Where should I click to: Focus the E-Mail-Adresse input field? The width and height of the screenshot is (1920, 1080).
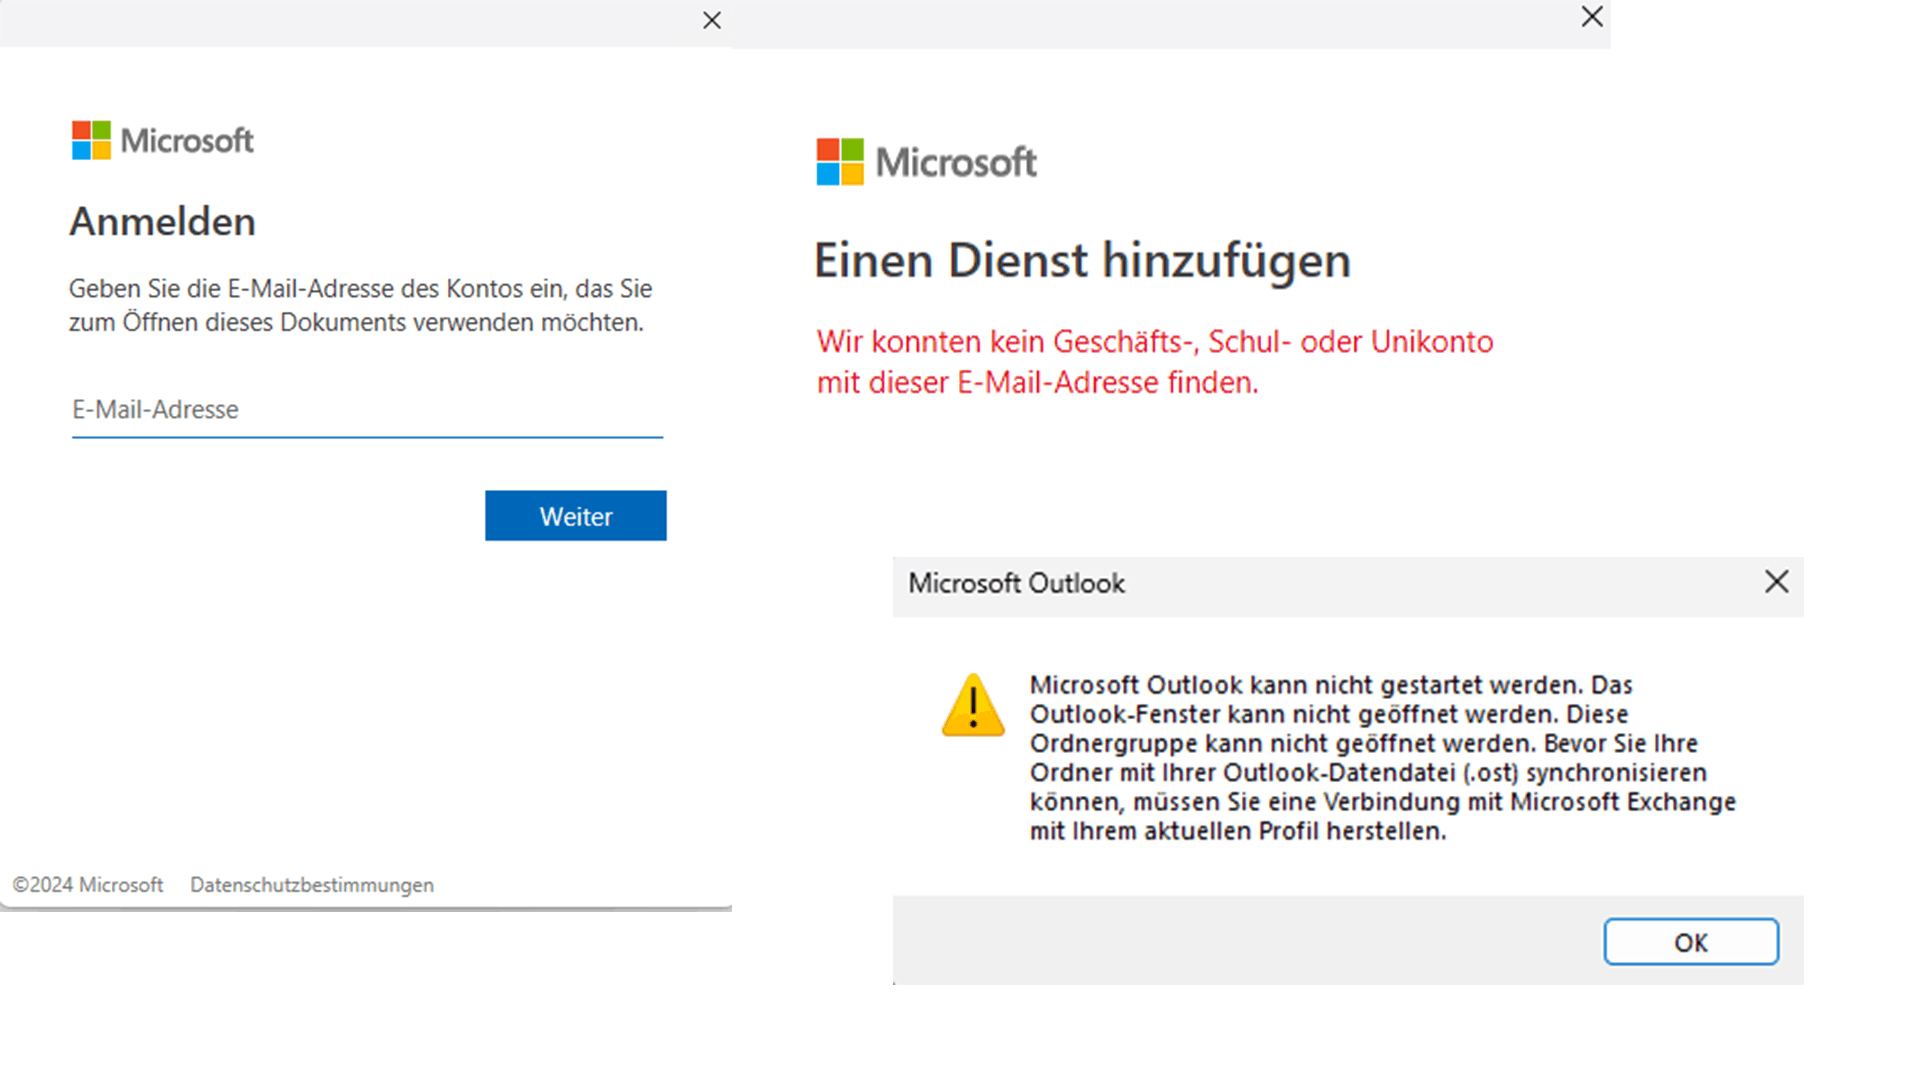pos(366,410)
